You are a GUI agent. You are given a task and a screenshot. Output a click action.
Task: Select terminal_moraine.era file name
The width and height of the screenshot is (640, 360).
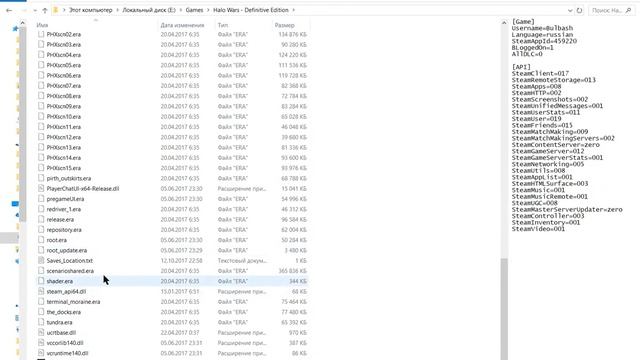pos(73,302)
